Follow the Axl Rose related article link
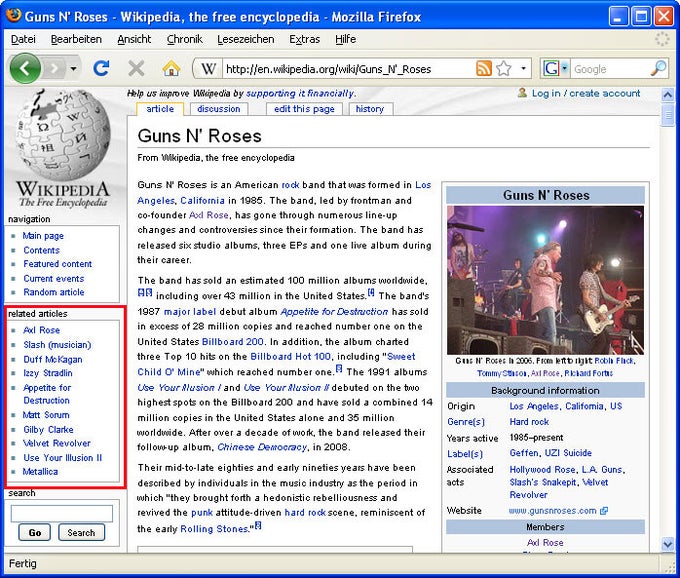 [41, 330]
